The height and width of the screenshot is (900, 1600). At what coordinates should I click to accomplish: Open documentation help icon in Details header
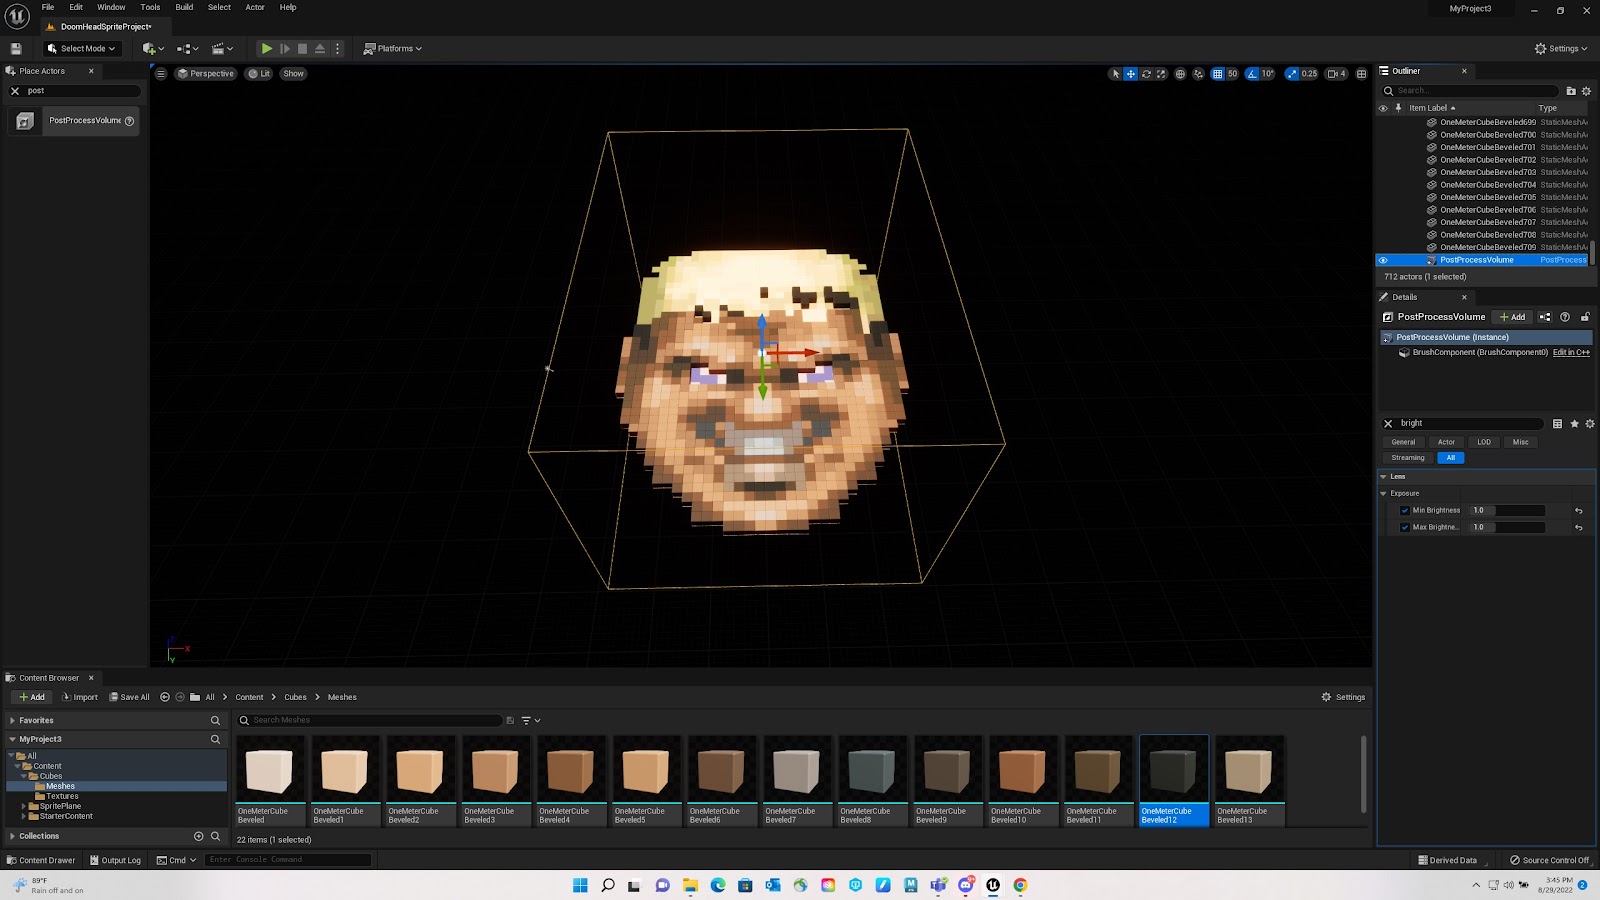click(x=1565, y=317)
